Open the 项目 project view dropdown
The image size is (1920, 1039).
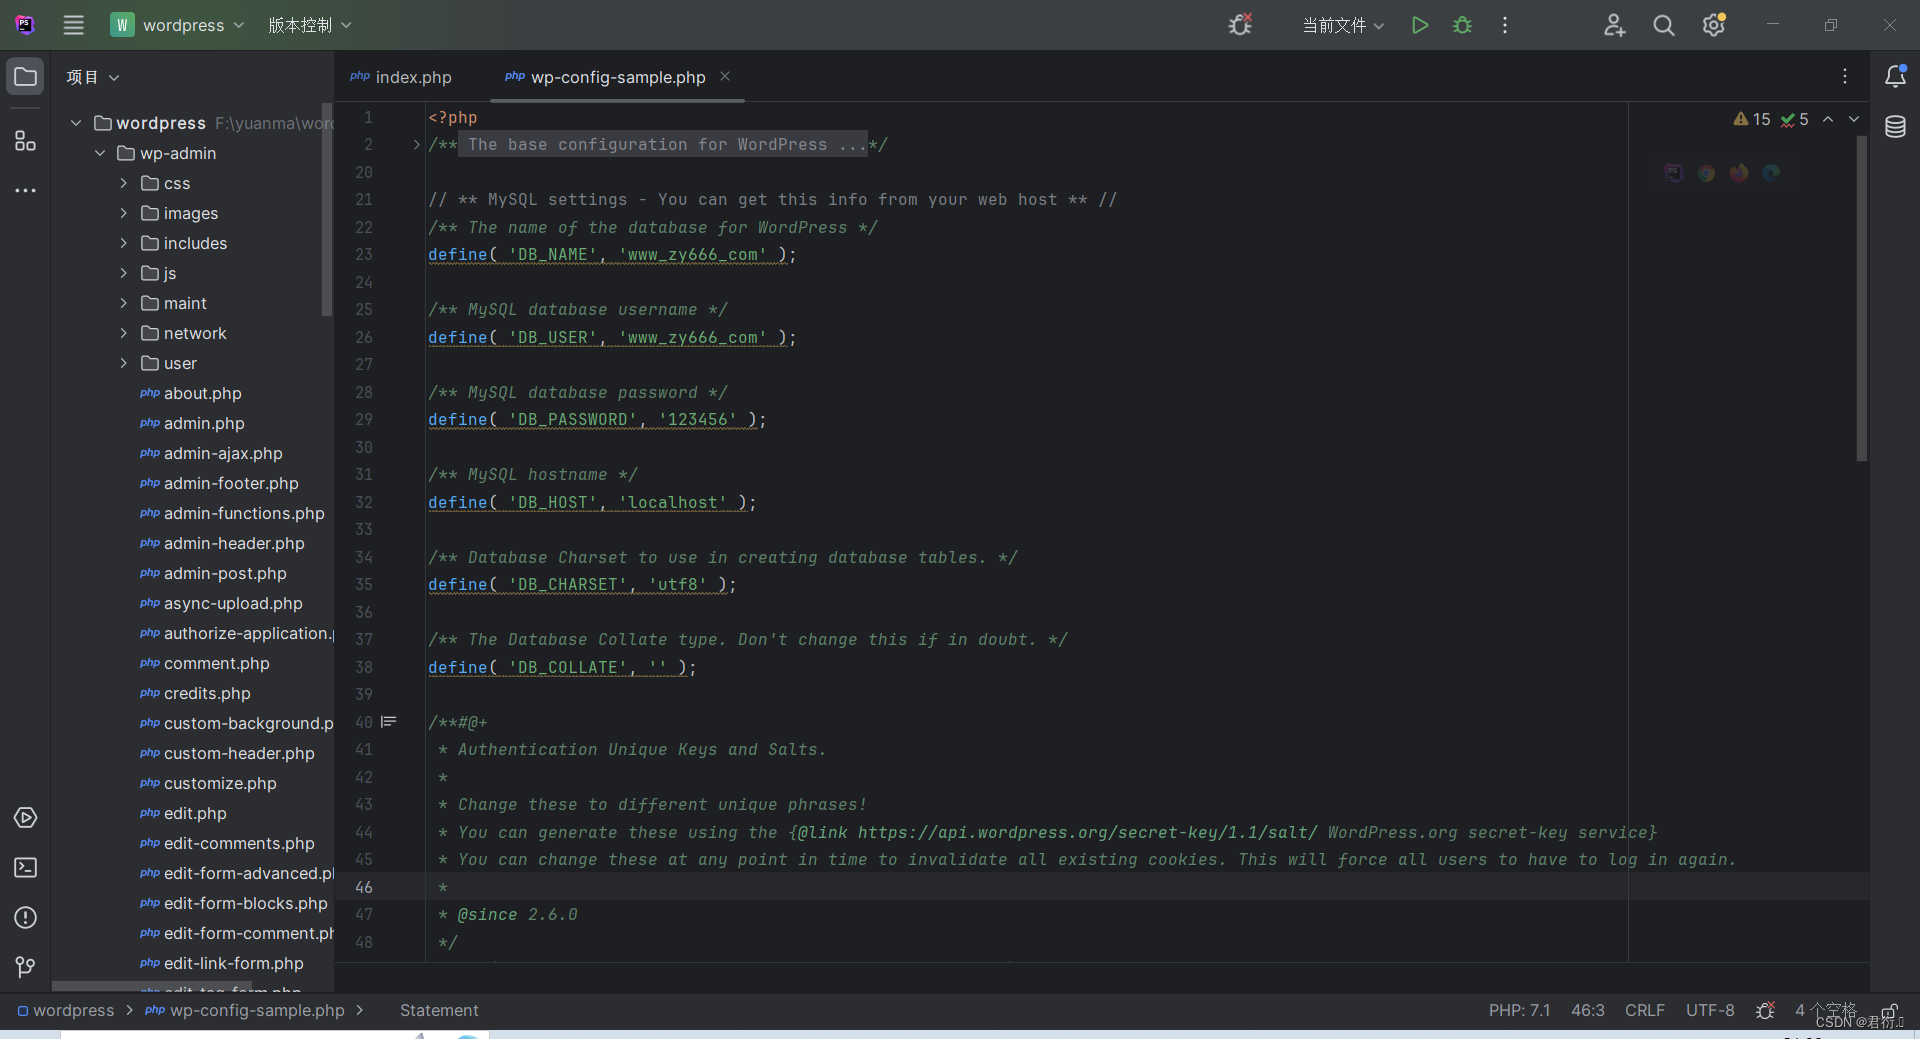[93, 77]
